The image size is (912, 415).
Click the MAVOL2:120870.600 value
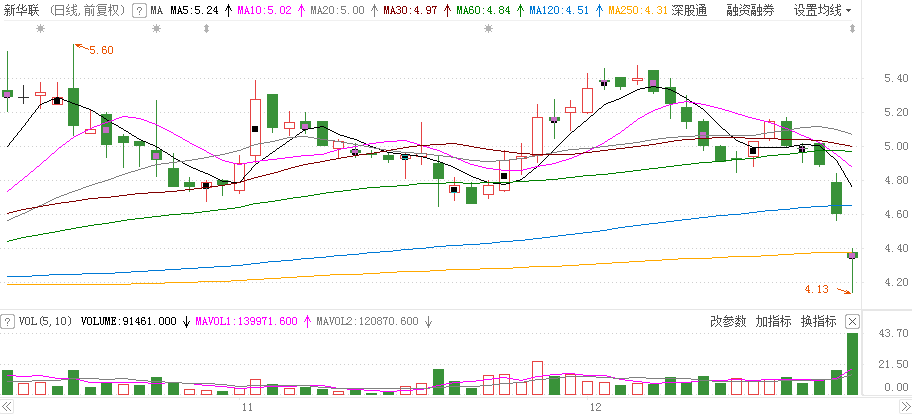pyautogui.click(x=368, y=321)
